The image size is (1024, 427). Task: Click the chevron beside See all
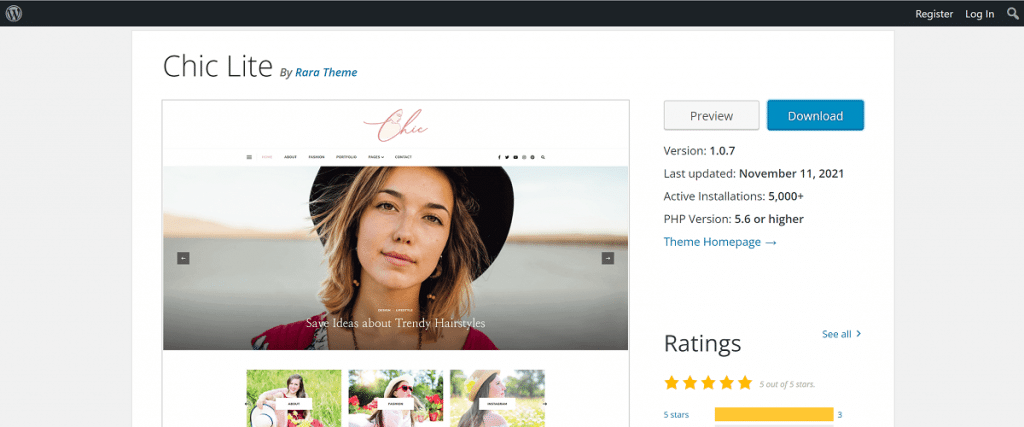859,334
